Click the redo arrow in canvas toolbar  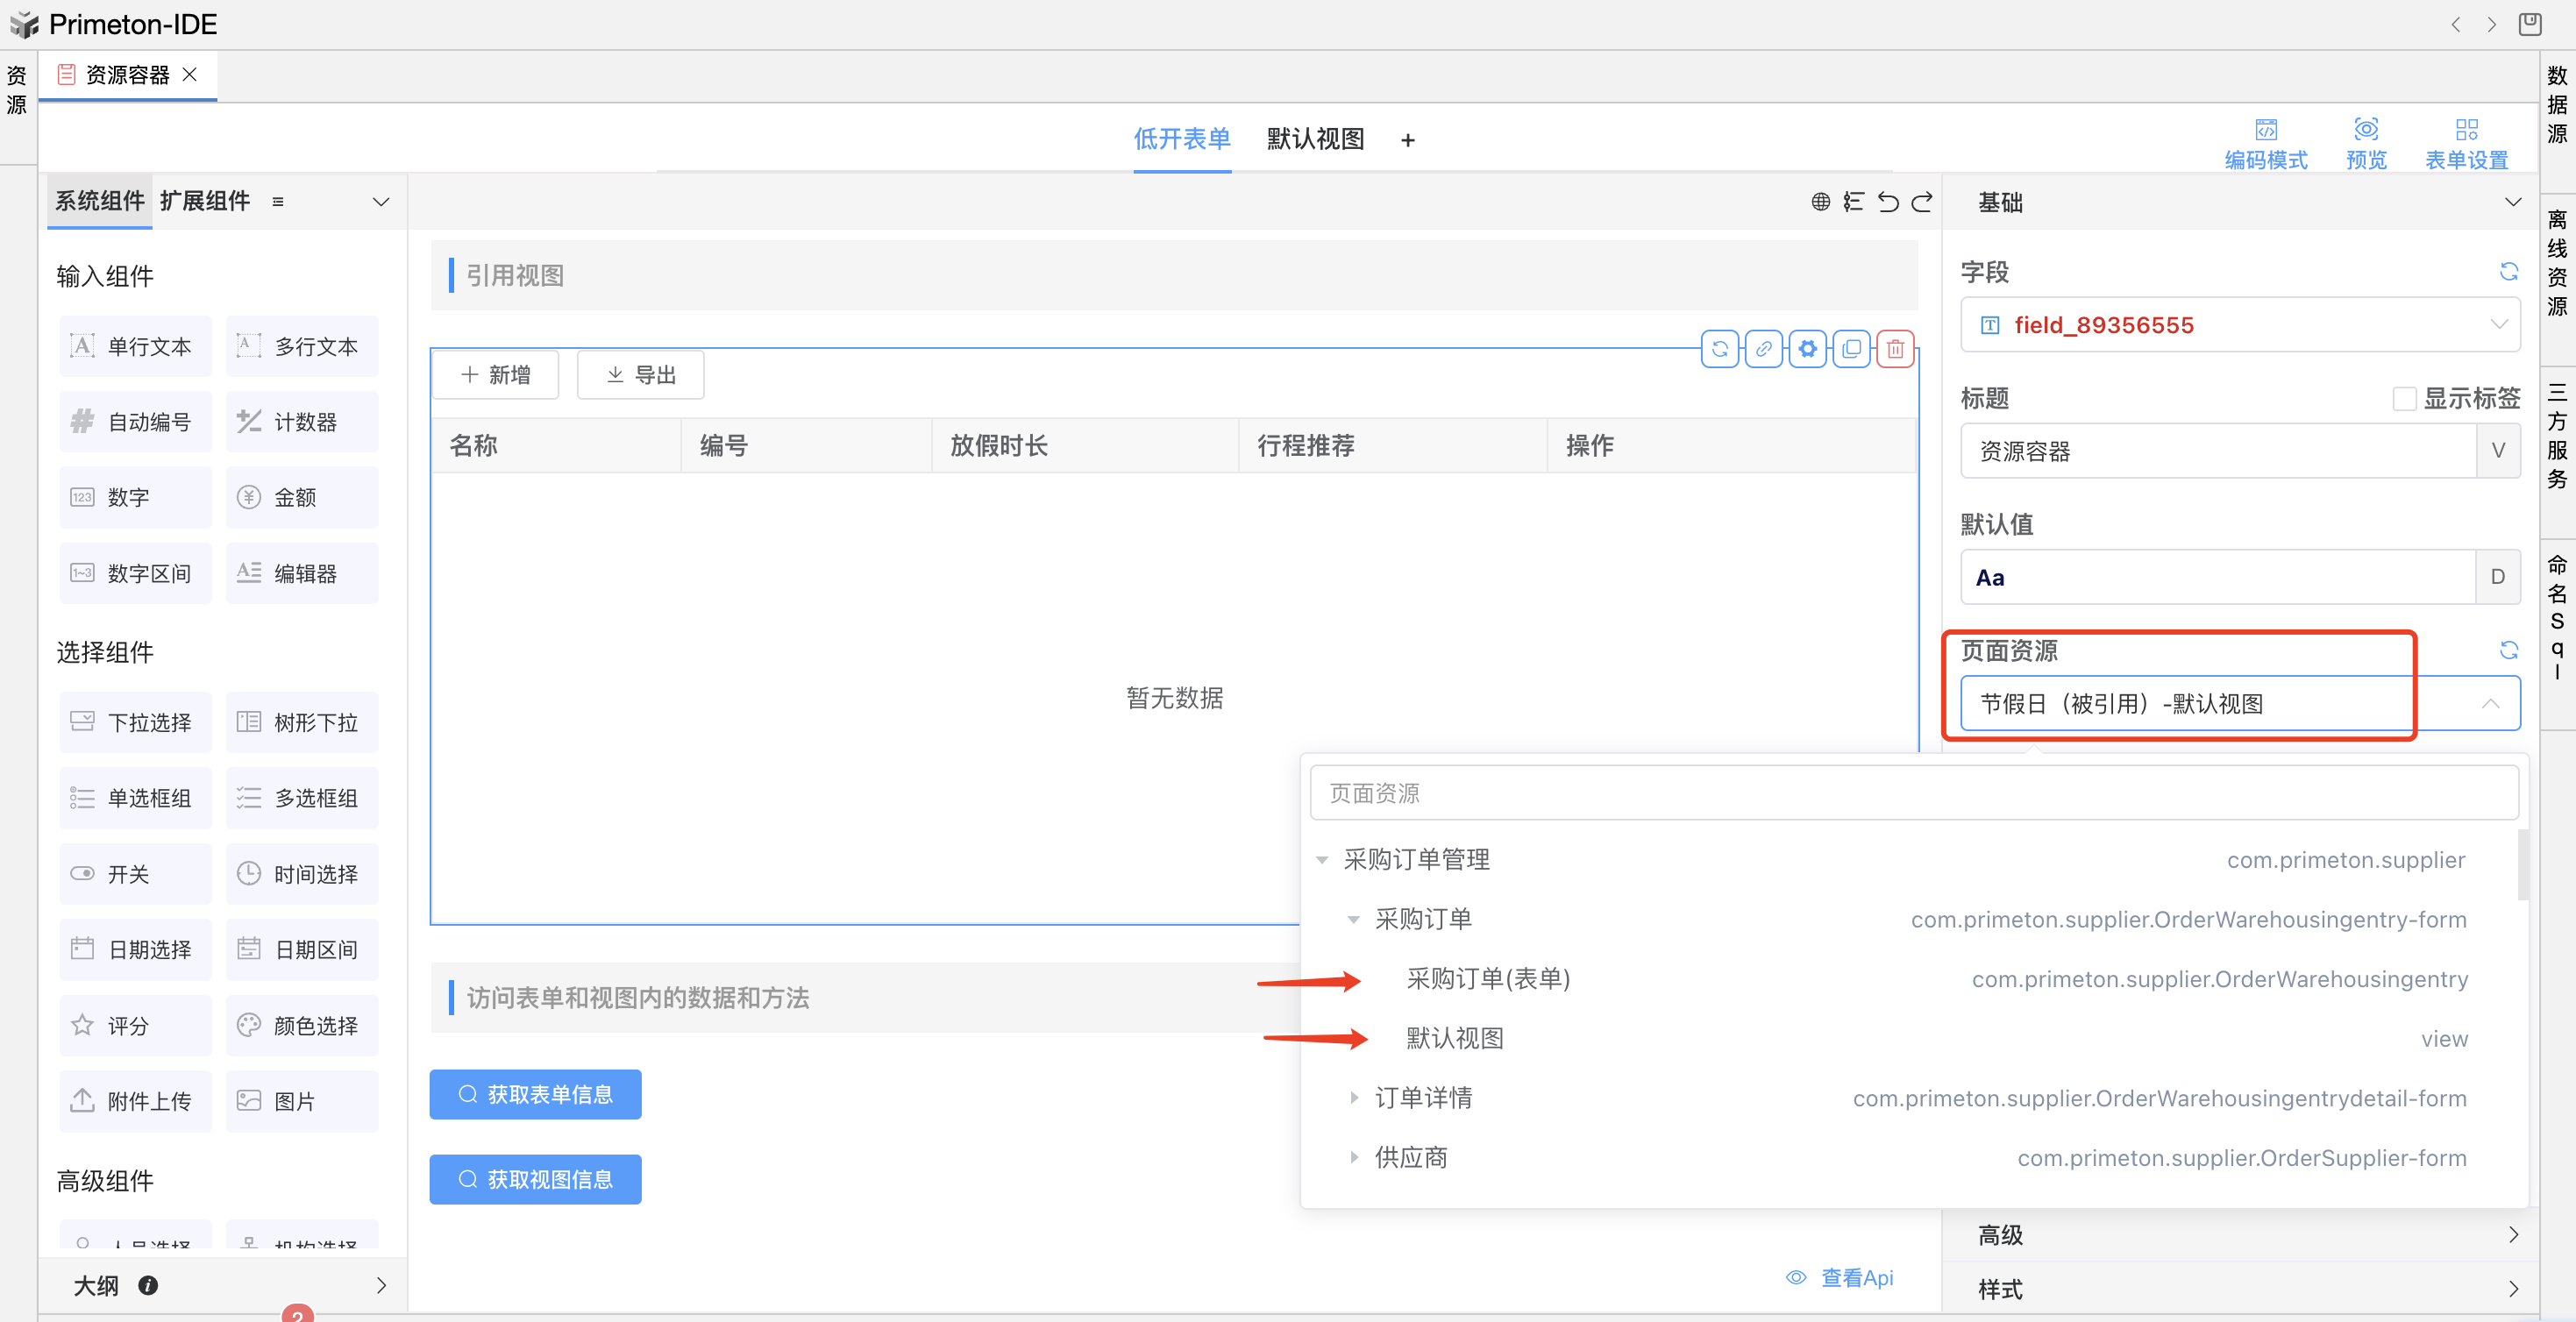tap(1921, 202)
